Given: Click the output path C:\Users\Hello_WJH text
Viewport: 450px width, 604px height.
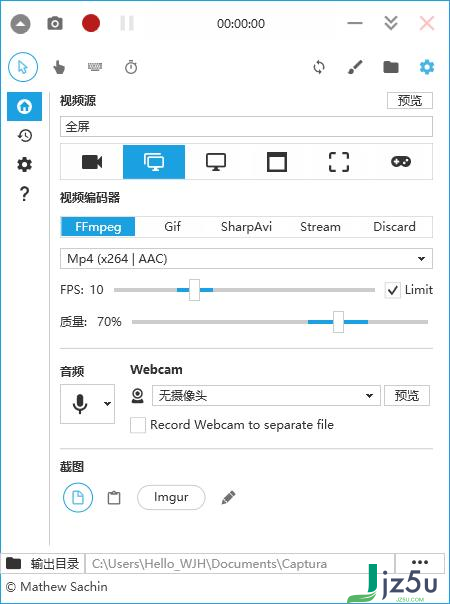Looking at the screenshot, I should [209, 564].
